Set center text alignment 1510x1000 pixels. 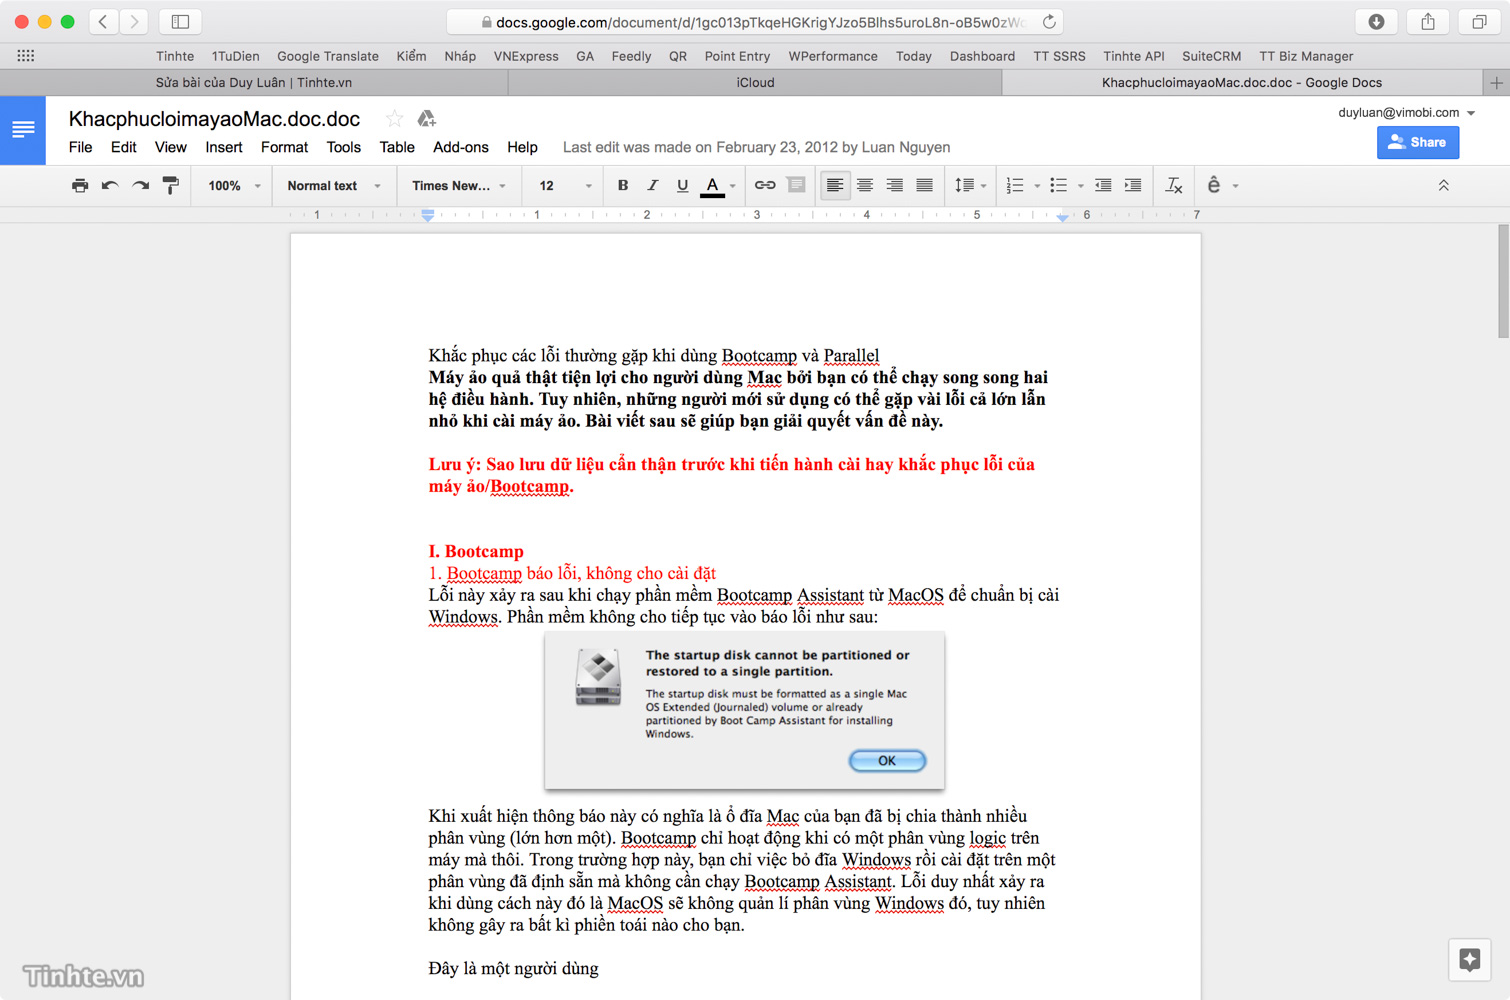coord(865,185)
